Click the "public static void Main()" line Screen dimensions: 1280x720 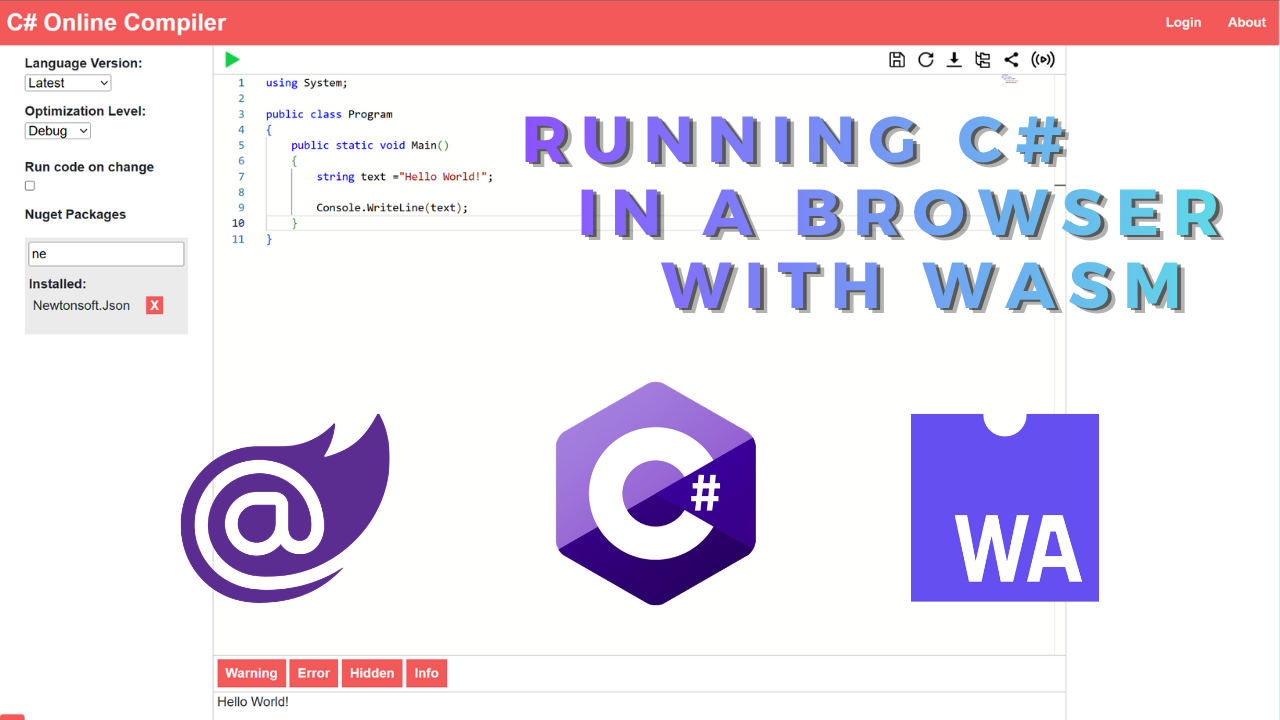click(x=370, y=145)
